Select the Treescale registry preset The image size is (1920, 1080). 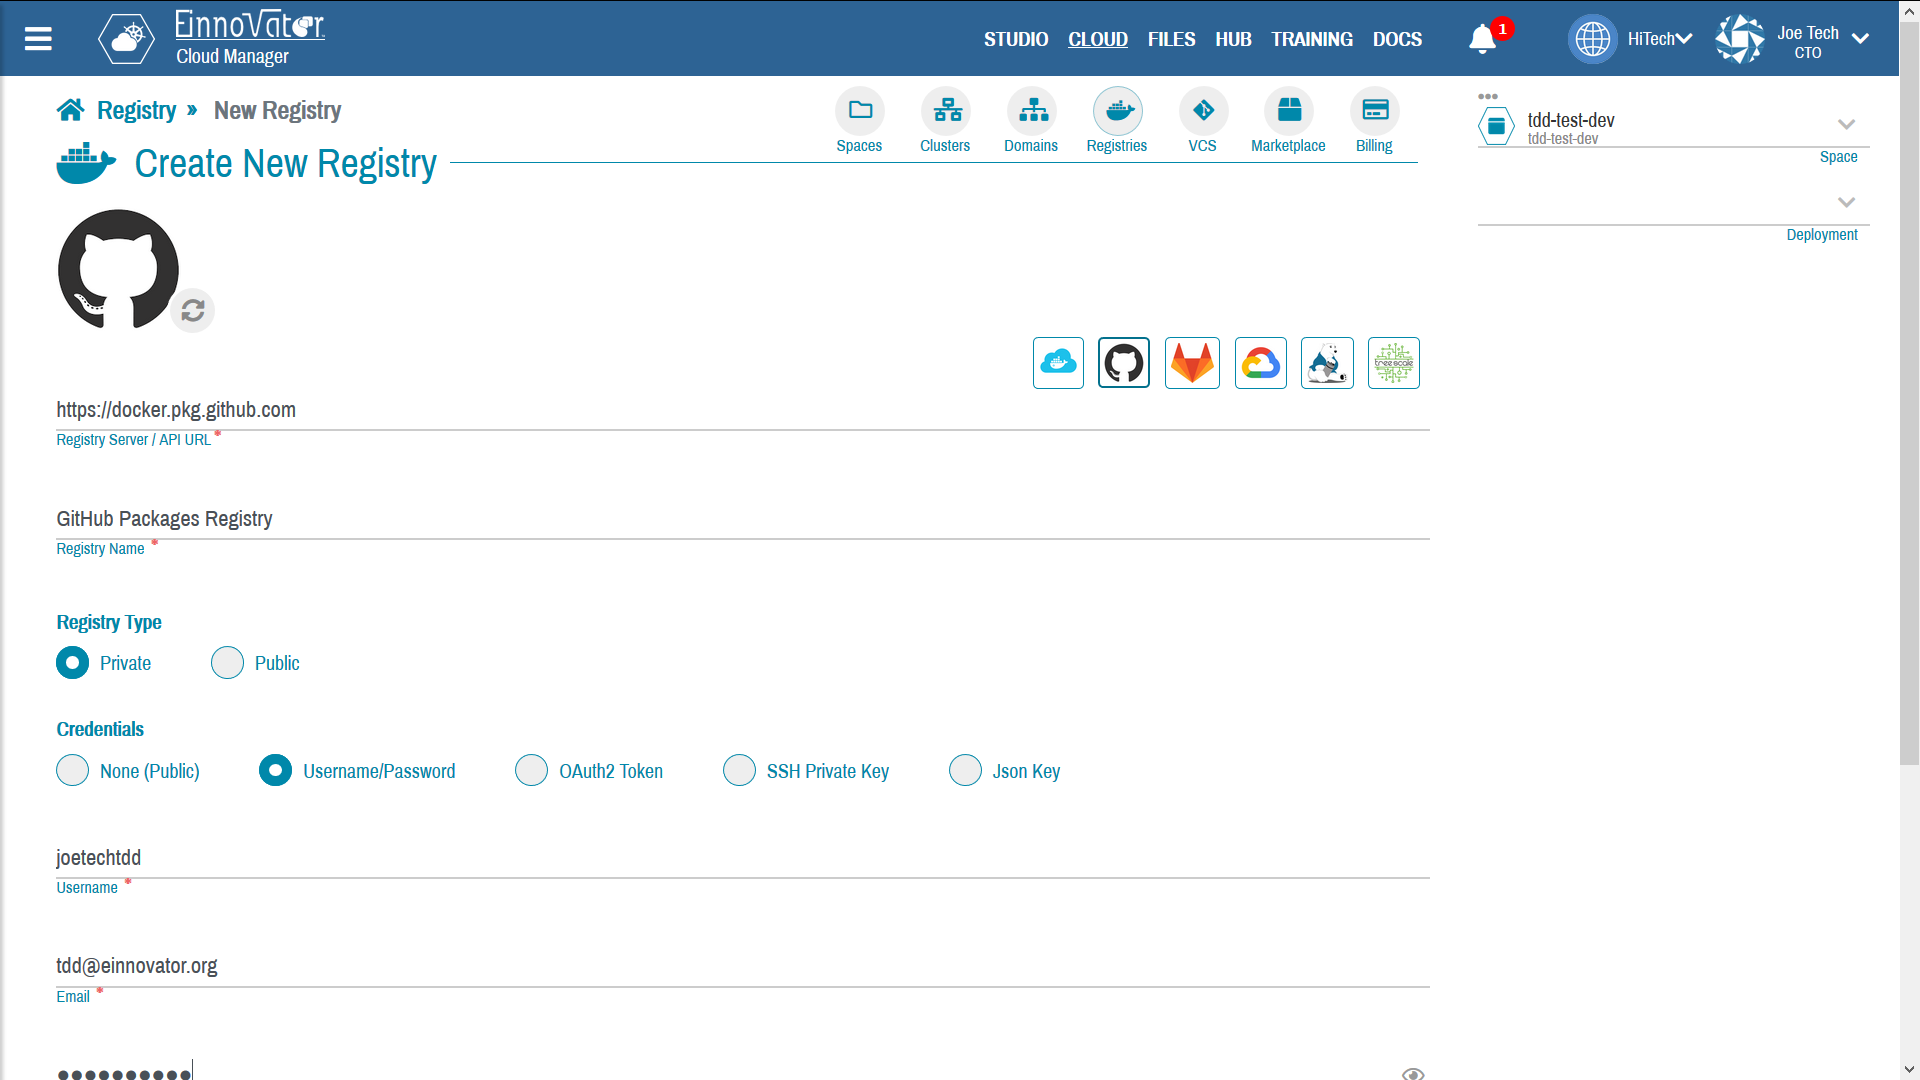pos(1394,363)
